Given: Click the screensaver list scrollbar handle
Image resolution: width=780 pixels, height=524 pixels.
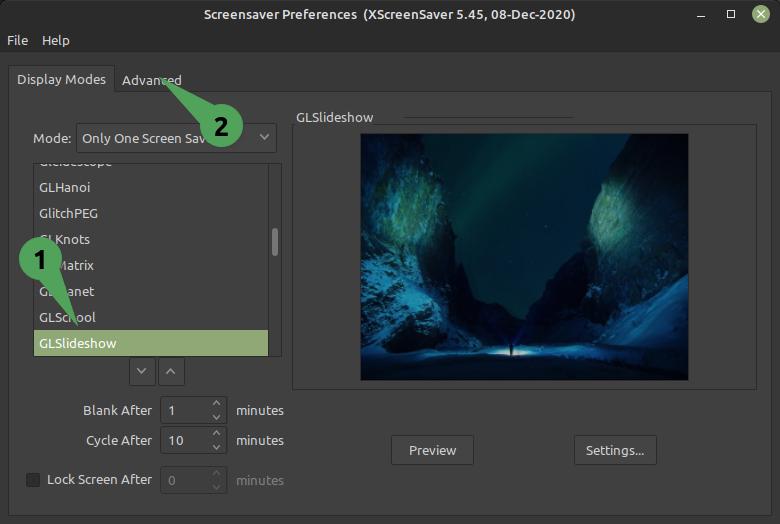Looking at the screenshot, I should tap(275, 242).
